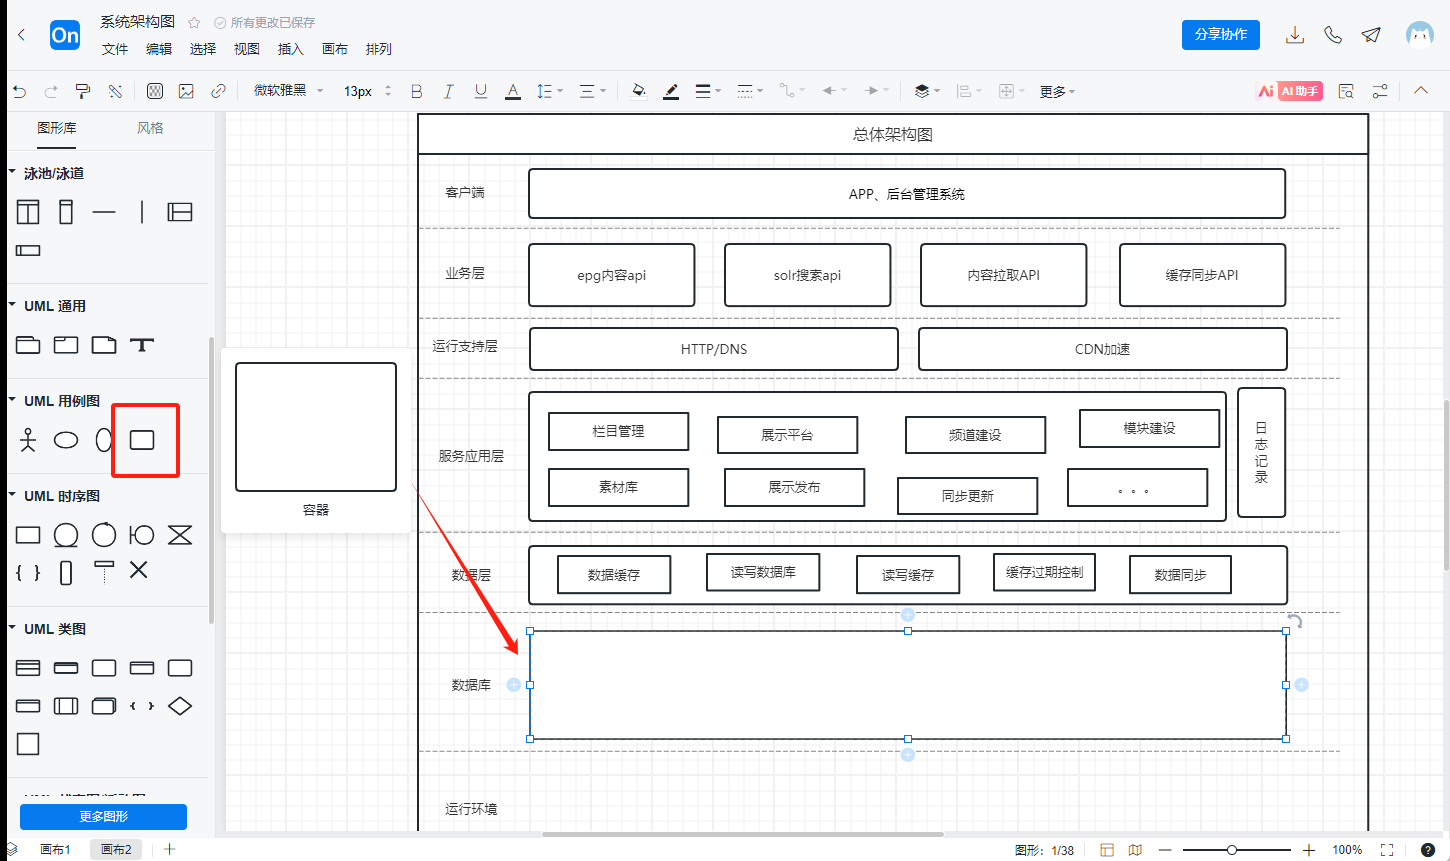The width and height of the screenshot is (1450, 861).
Task: Toggle italic text formatting
Action: point(449,91)
